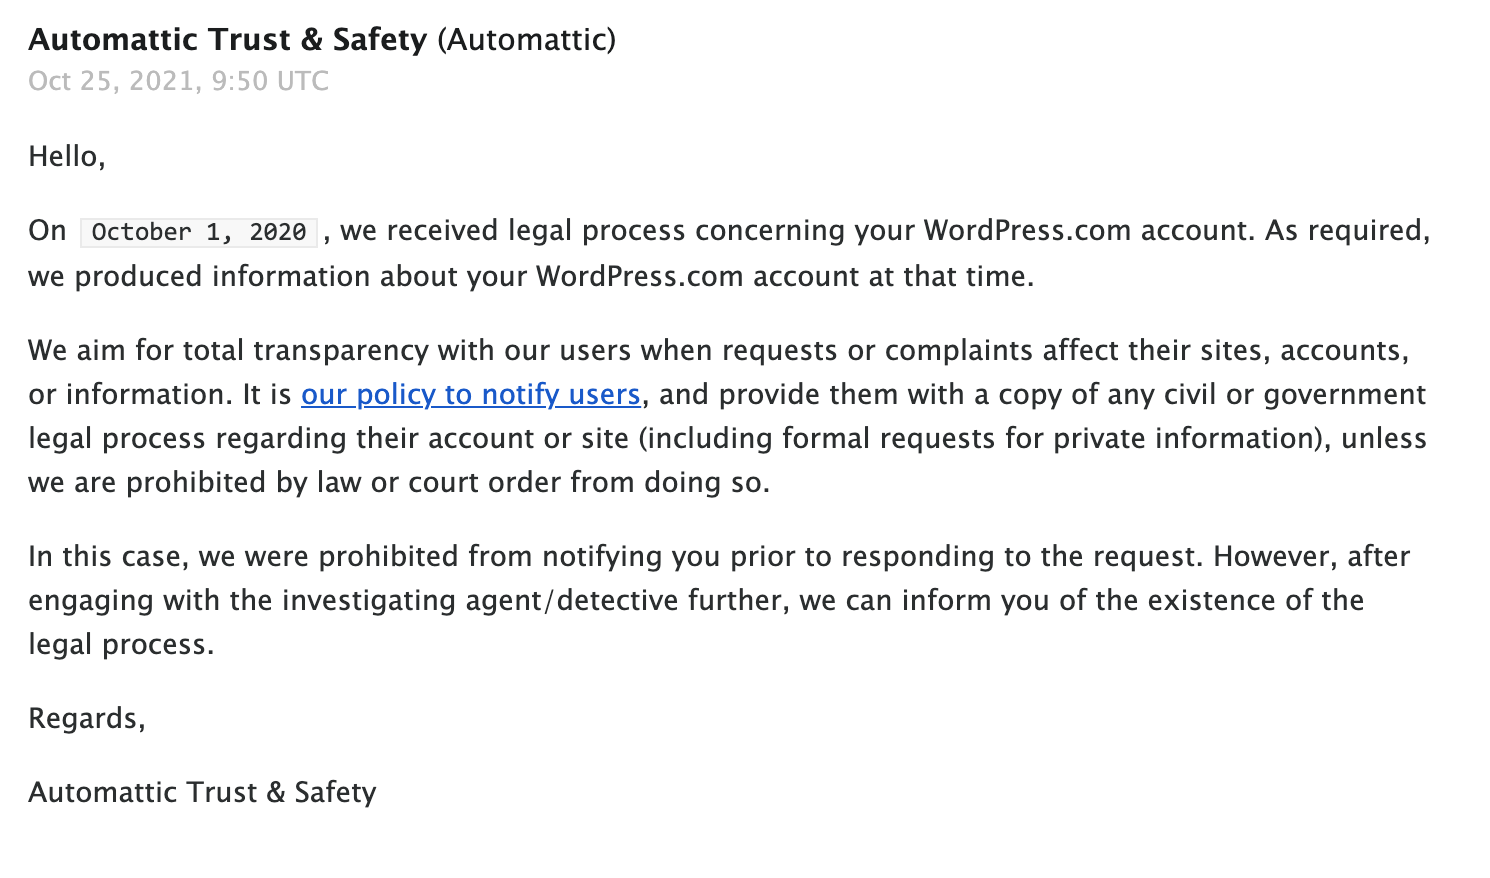Click the words "As required,"
This screenshot has width=1490, height=878.
[1347, 231]
